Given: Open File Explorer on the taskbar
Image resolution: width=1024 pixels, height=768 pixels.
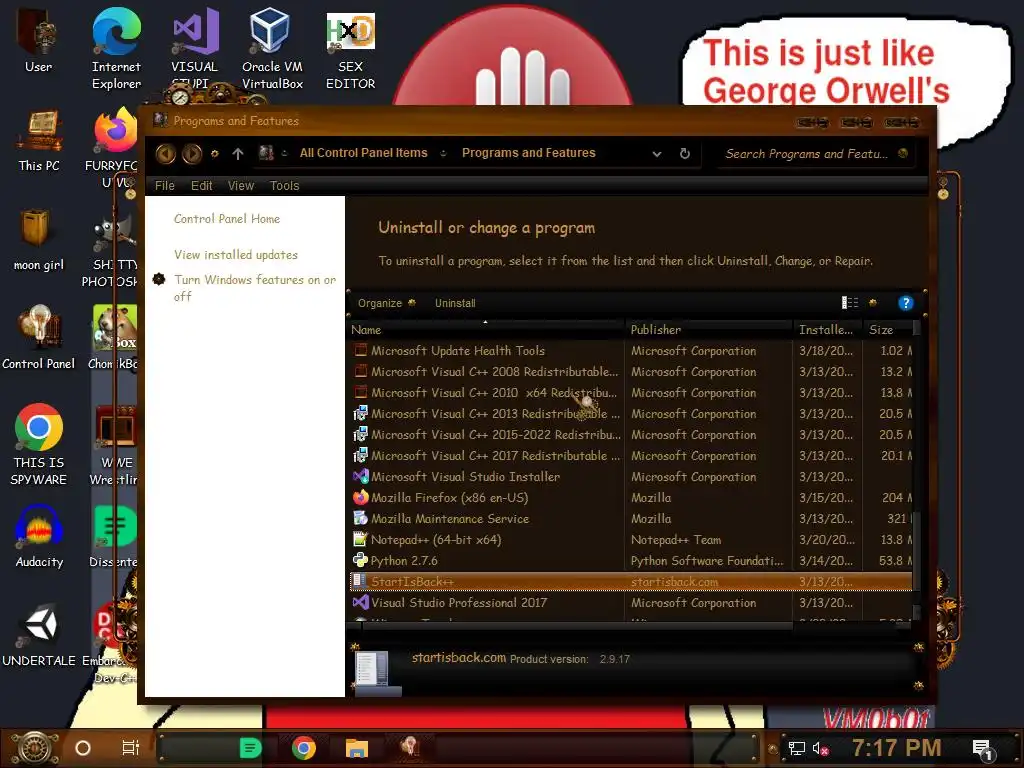Looking at the screenshot, I should click(357, 748).
